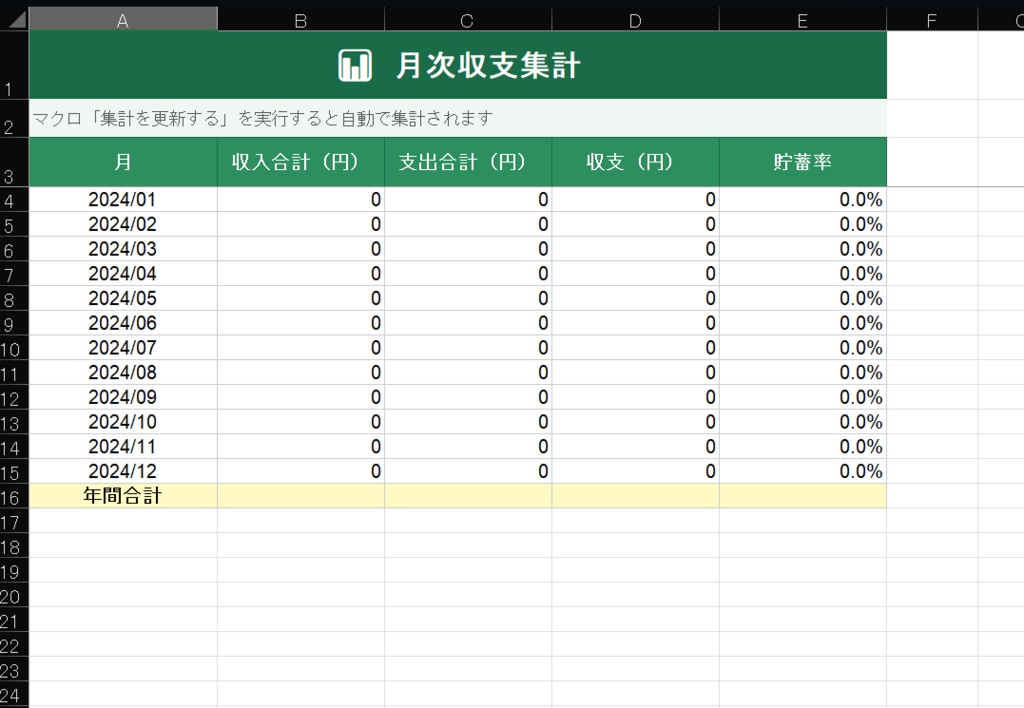Select the 2024/07 cell

tap(123, 347)
